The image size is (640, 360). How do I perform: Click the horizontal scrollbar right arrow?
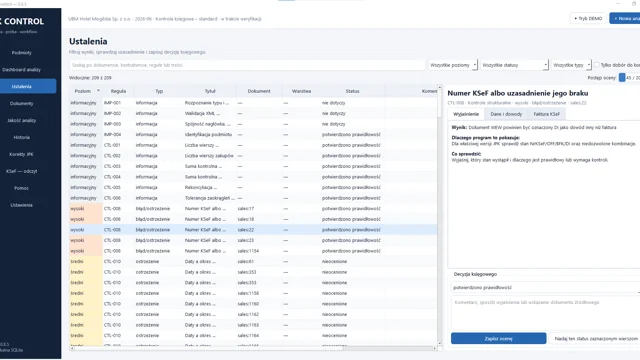click(435, 349)
